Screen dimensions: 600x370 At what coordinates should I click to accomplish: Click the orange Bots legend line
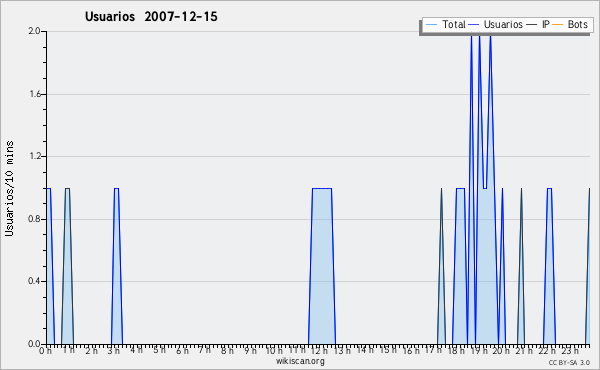point(558,25)
